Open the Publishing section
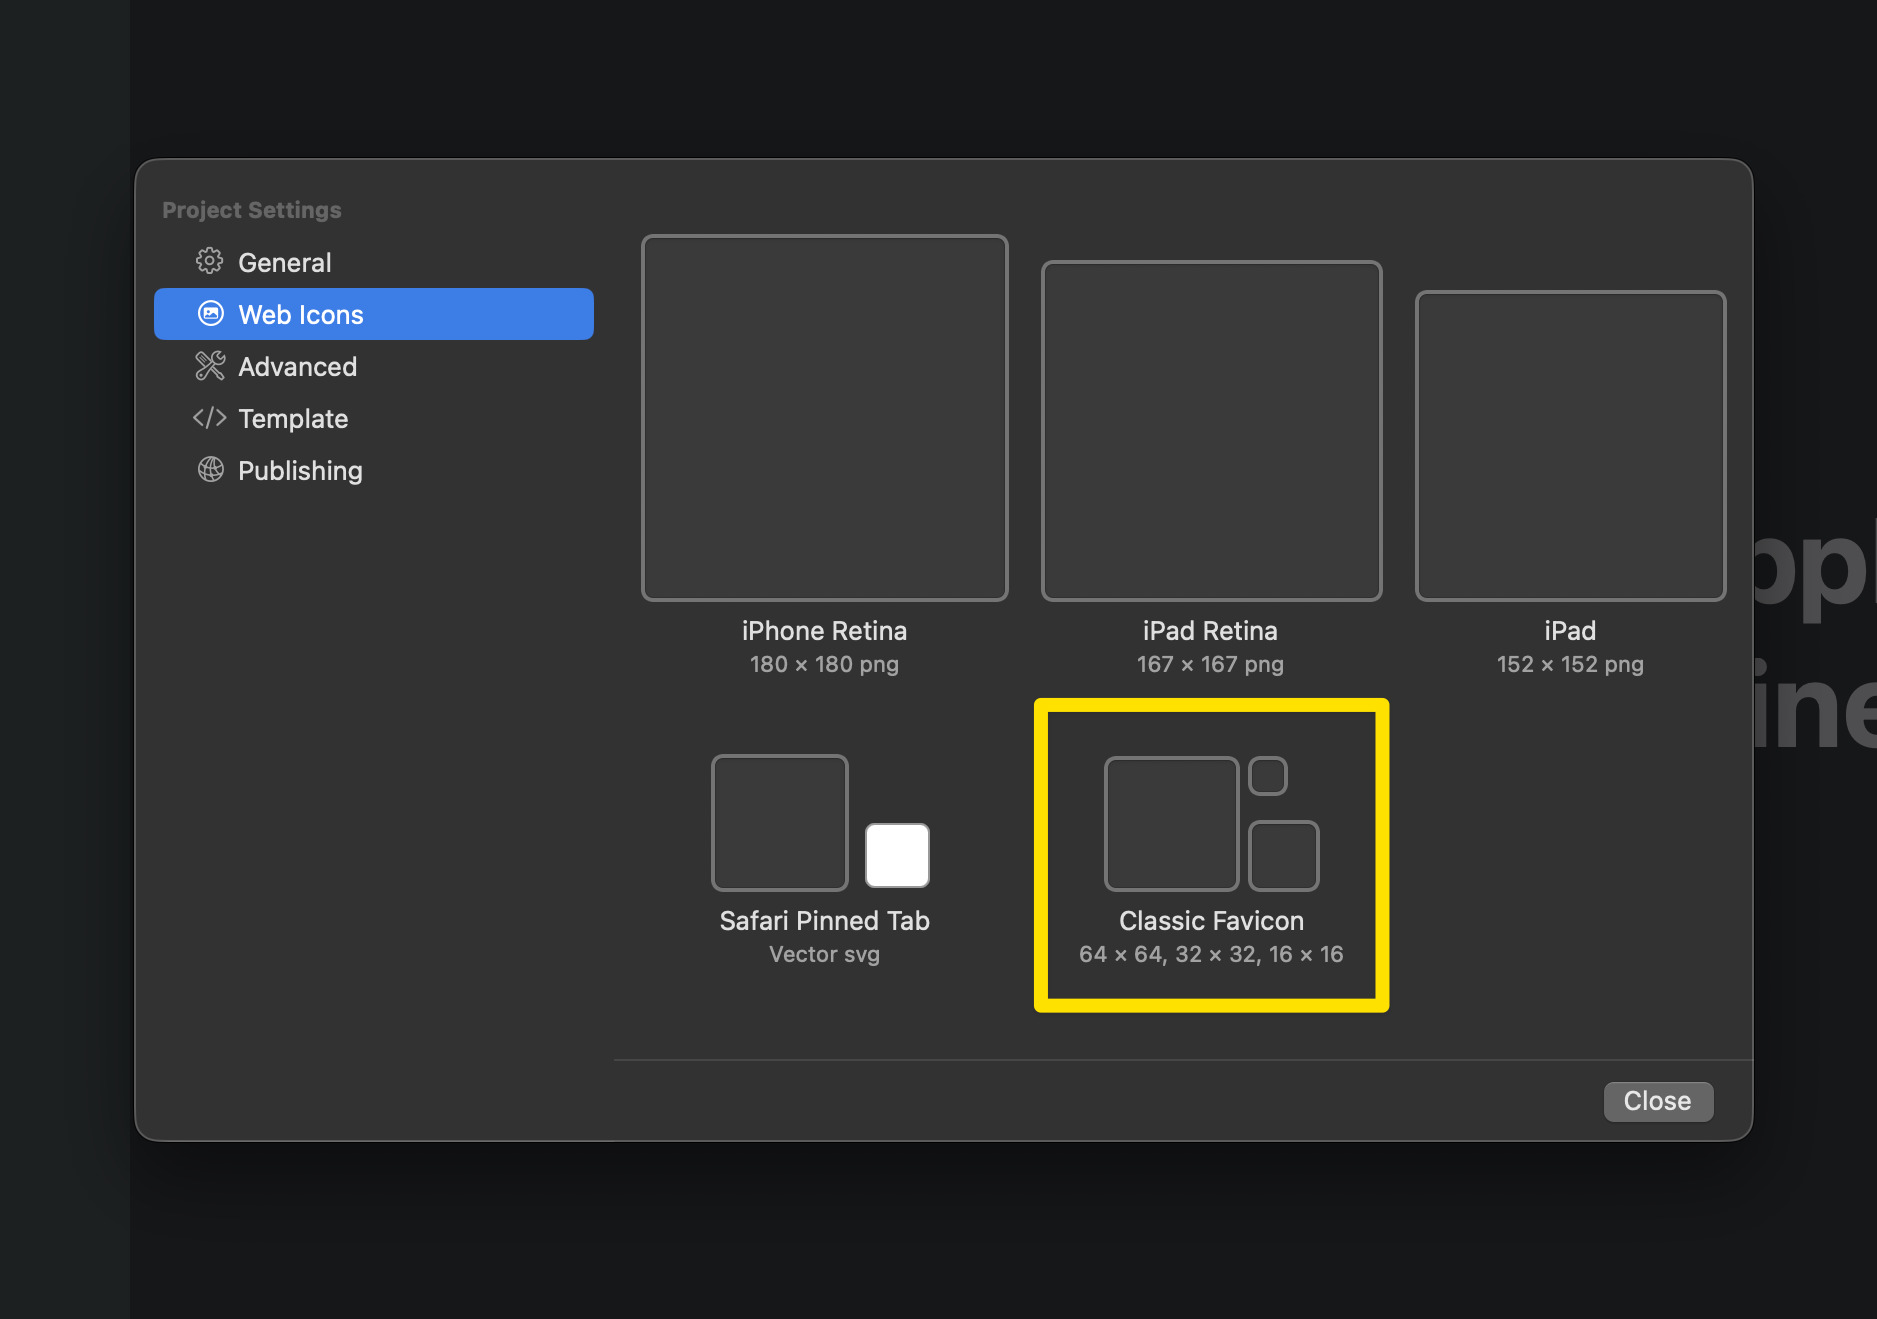The height and width of the screenshot is (1319, 1877). (300, 470)
